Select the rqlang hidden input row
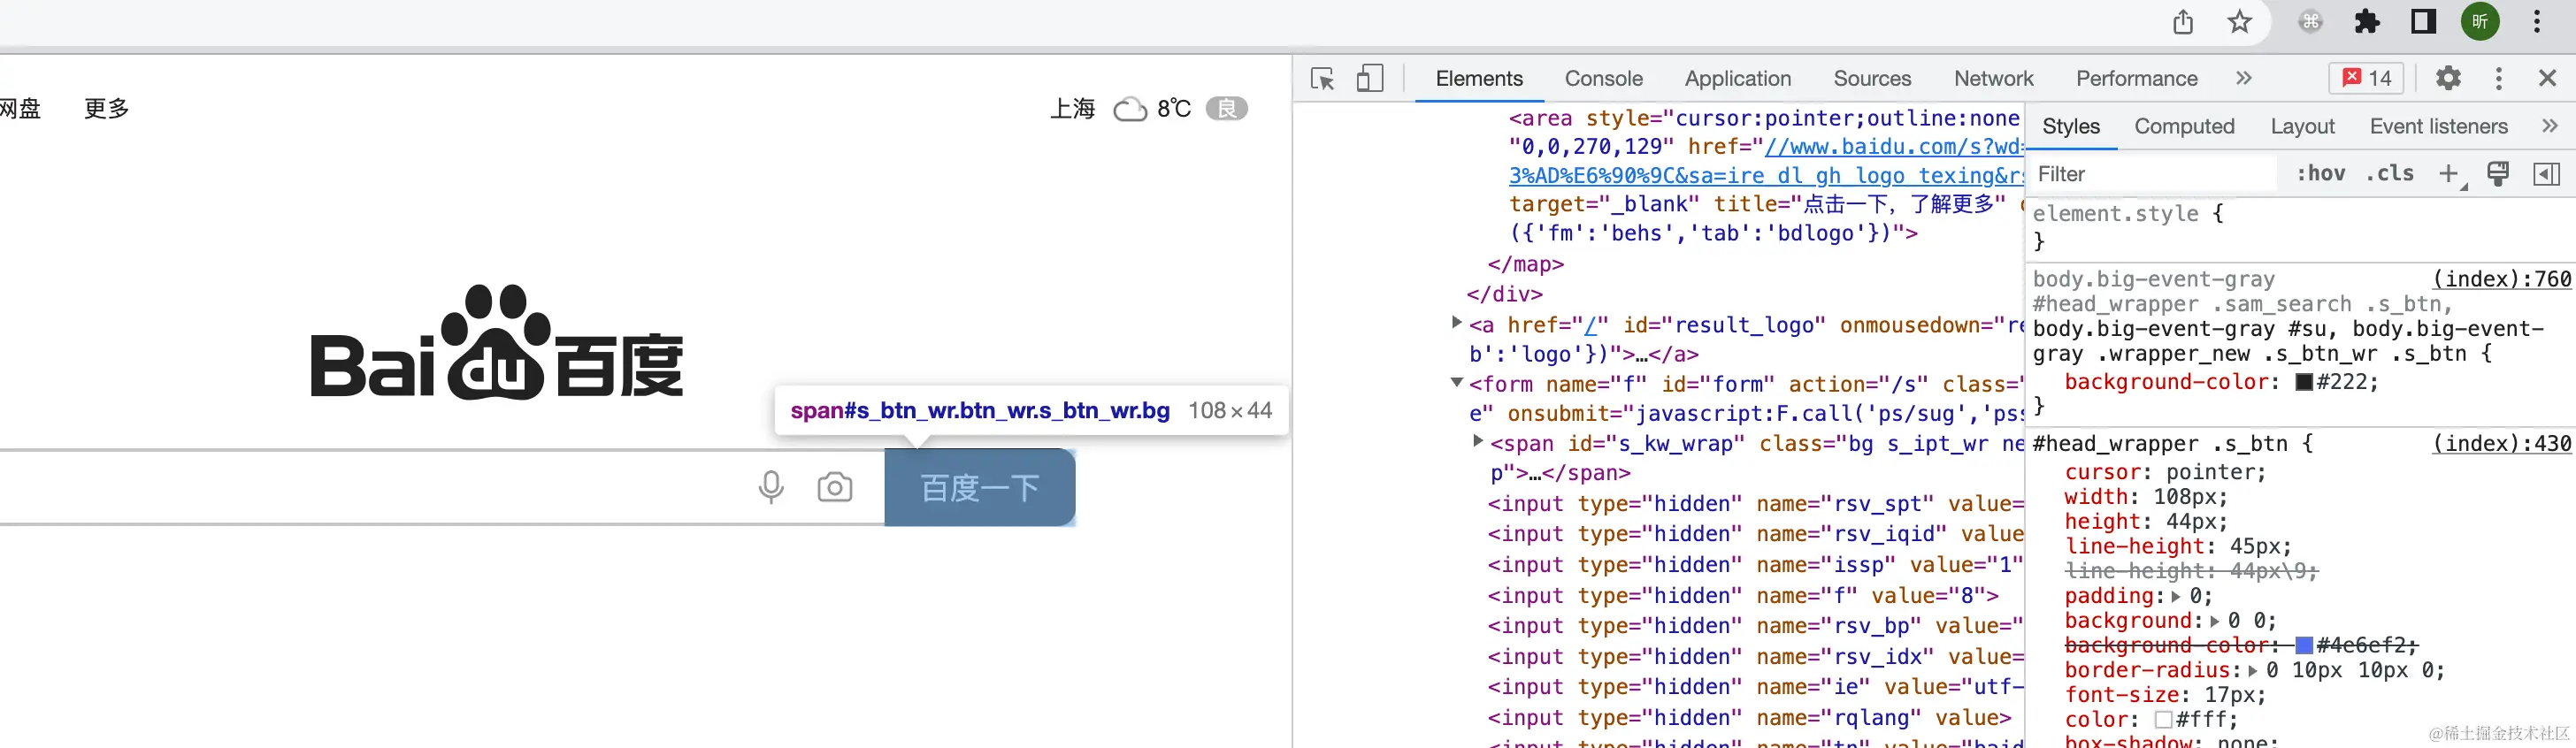The height and width of the screenshot is (748, 2576). pos(1748,718)
